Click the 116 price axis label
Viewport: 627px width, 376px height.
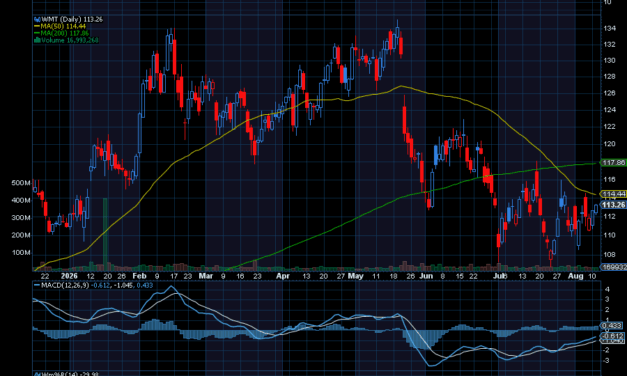pyautogui.click(x=609, y=180)
